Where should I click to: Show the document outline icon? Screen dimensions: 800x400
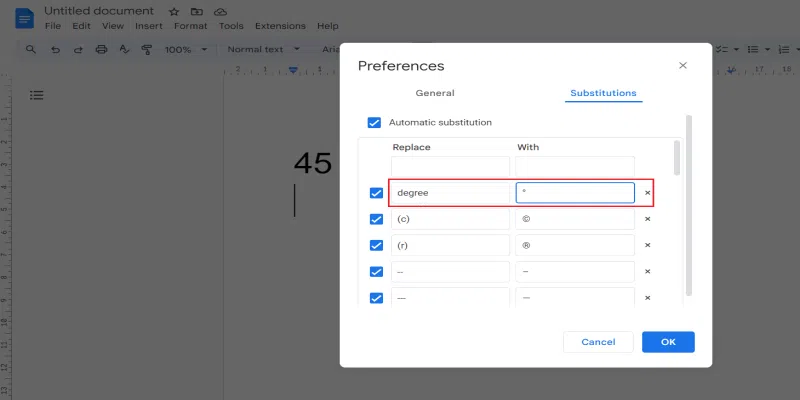tap(37, 95)
